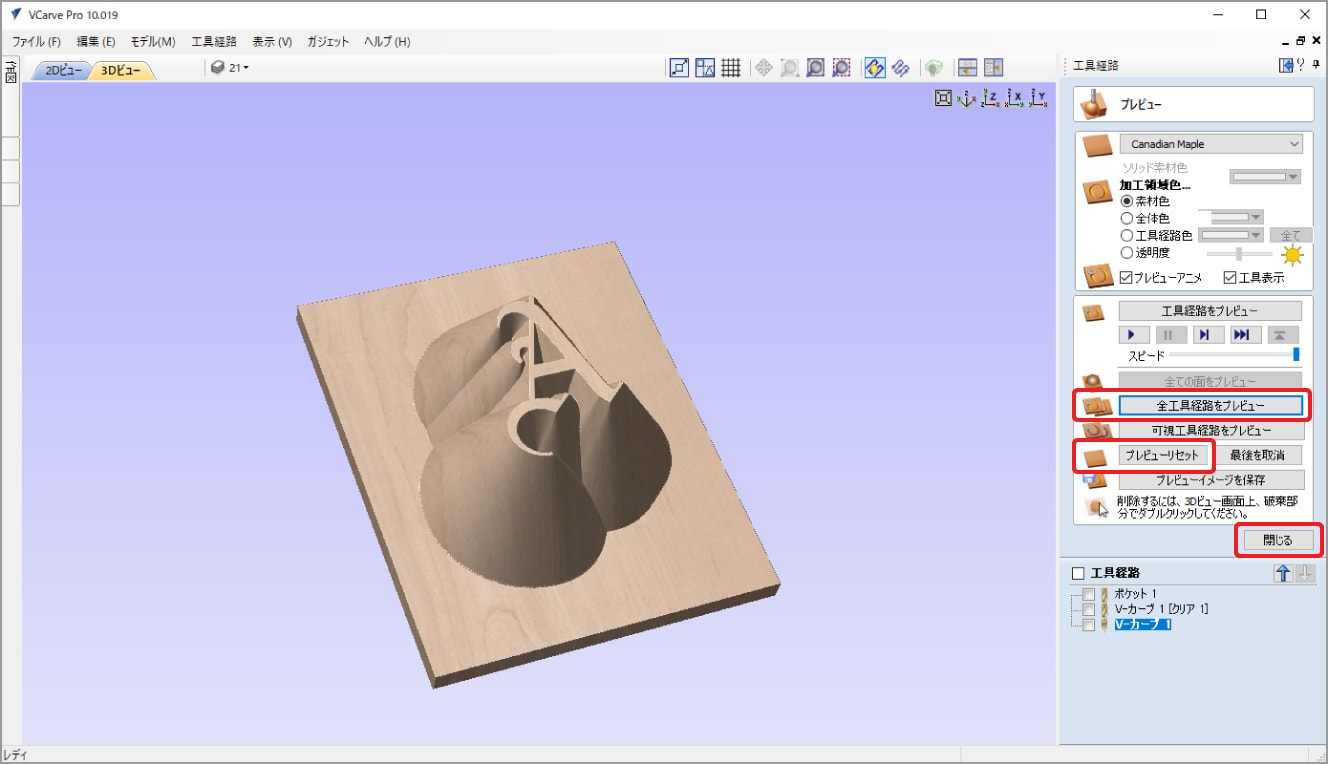The width and height of the screenshot is (1328, 764).
Task: Click the sun brightness icon
Action: coord(1293,255)
